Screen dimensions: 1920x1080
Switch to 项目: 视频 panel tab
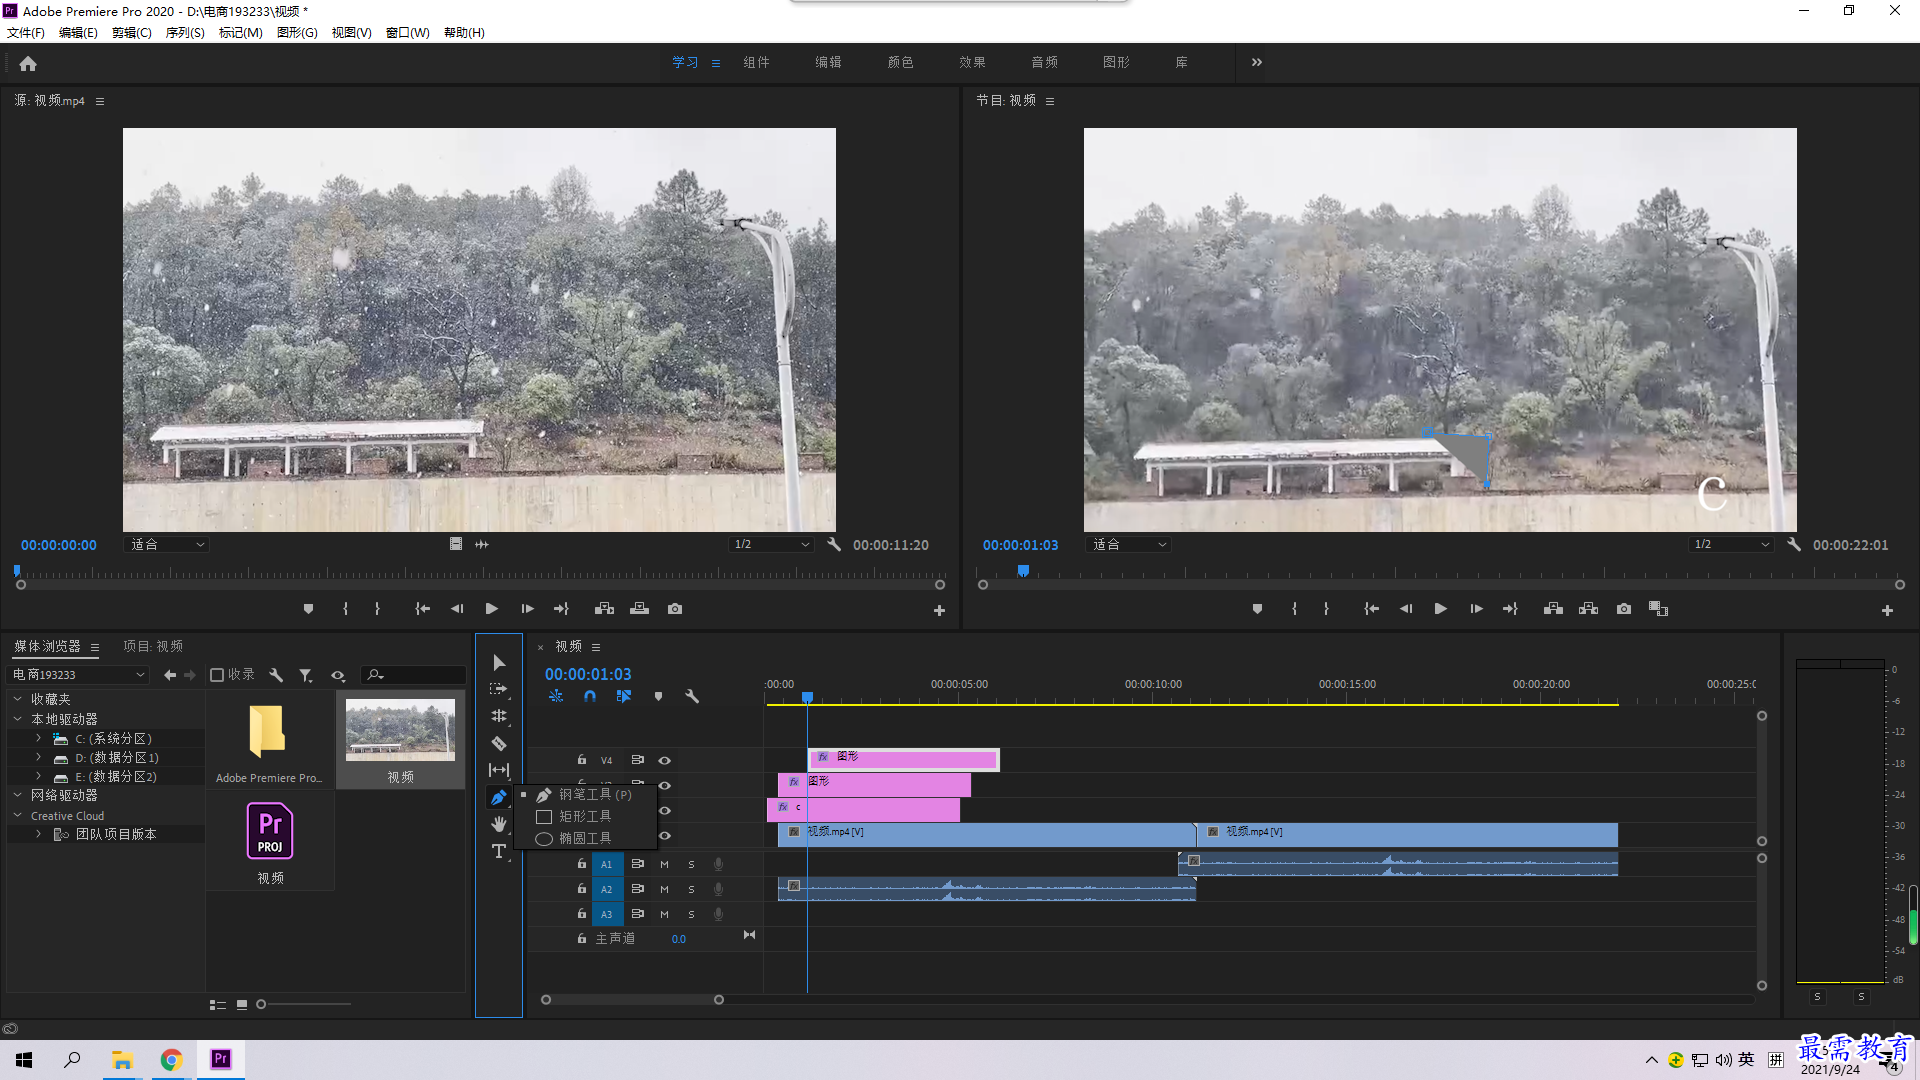pyautogui.click(x=153, y=646)
